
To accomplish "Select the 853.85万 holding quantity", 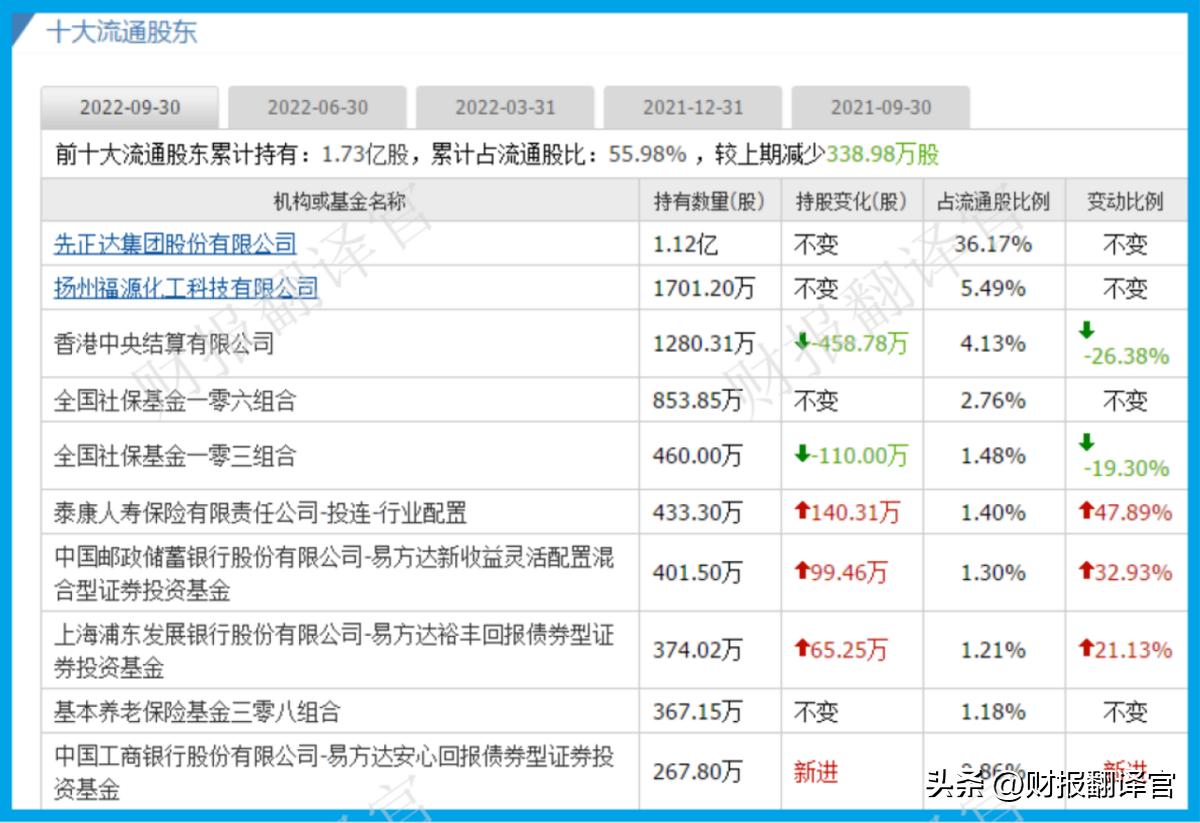I will pos(698,401).
